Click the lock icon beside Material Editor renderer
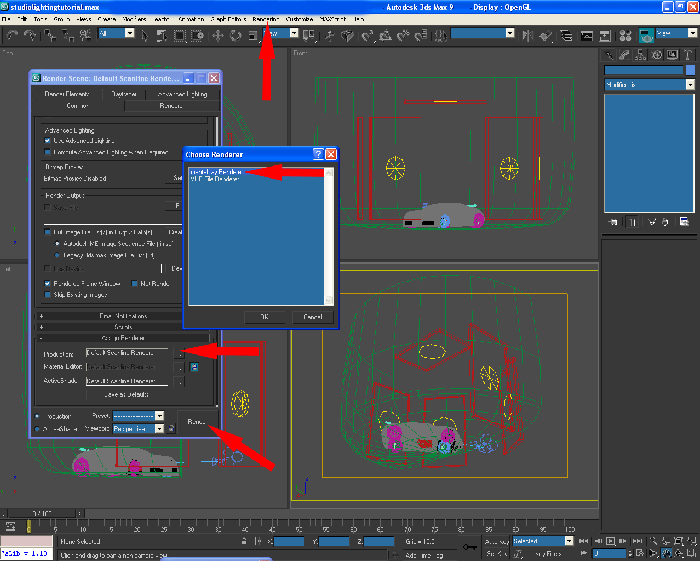 tap(195, 367)
